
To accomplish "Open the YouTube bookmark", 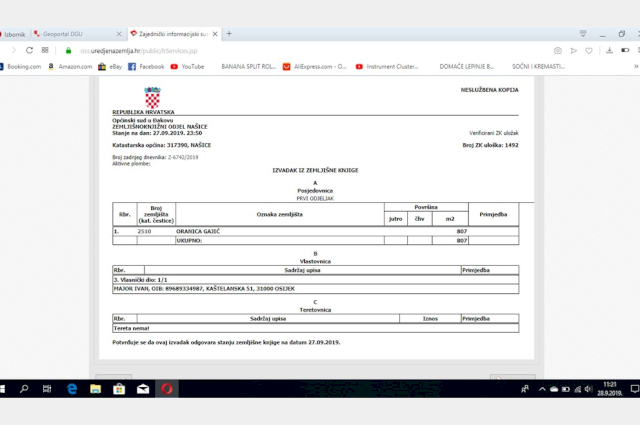I will click(187, 67).
